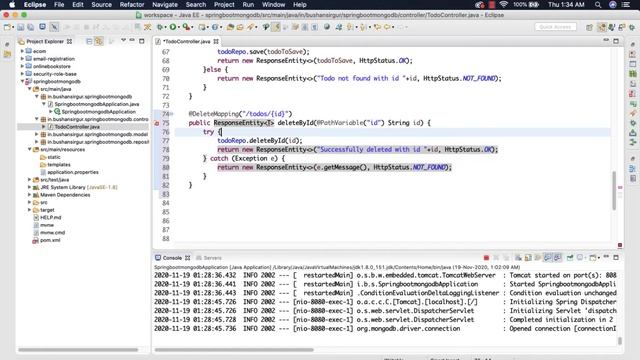This screenshot has width=640, height=360.
Task: Click the Quick Access search field
Action: point(556,27)
